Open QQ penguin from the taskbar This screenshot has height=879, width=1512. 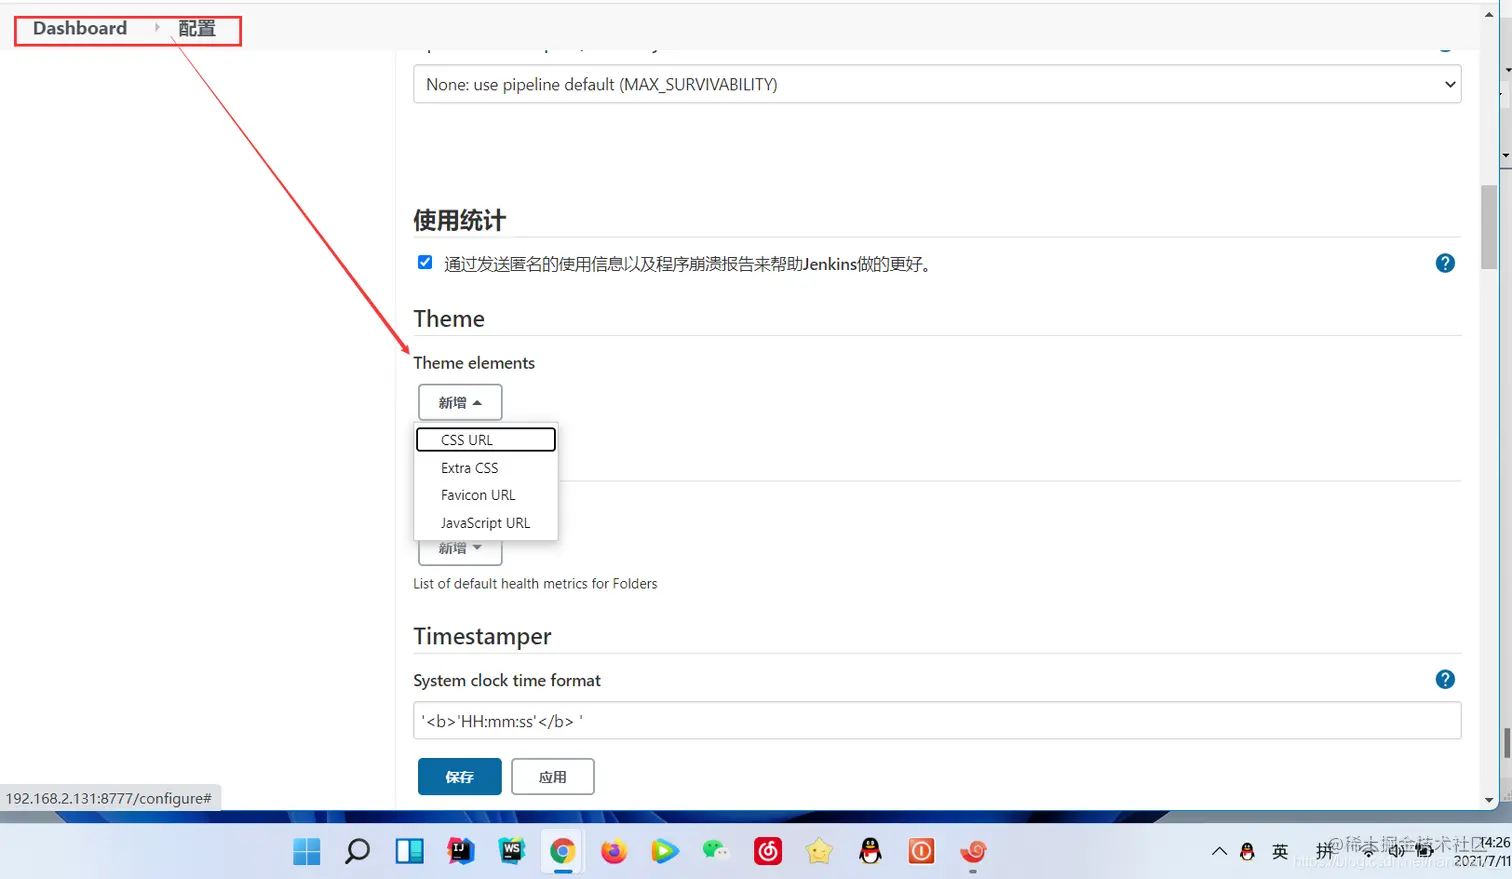[871, 851]
